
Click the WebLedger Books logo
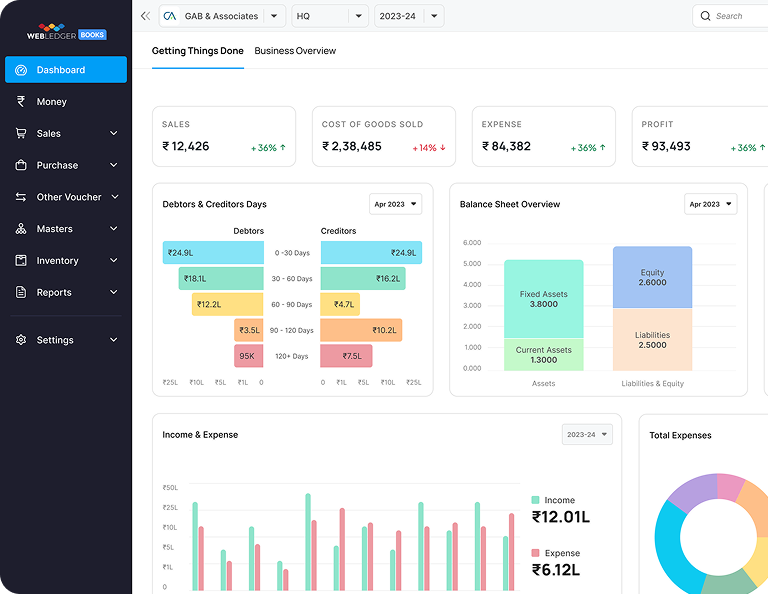click(66, 32)
